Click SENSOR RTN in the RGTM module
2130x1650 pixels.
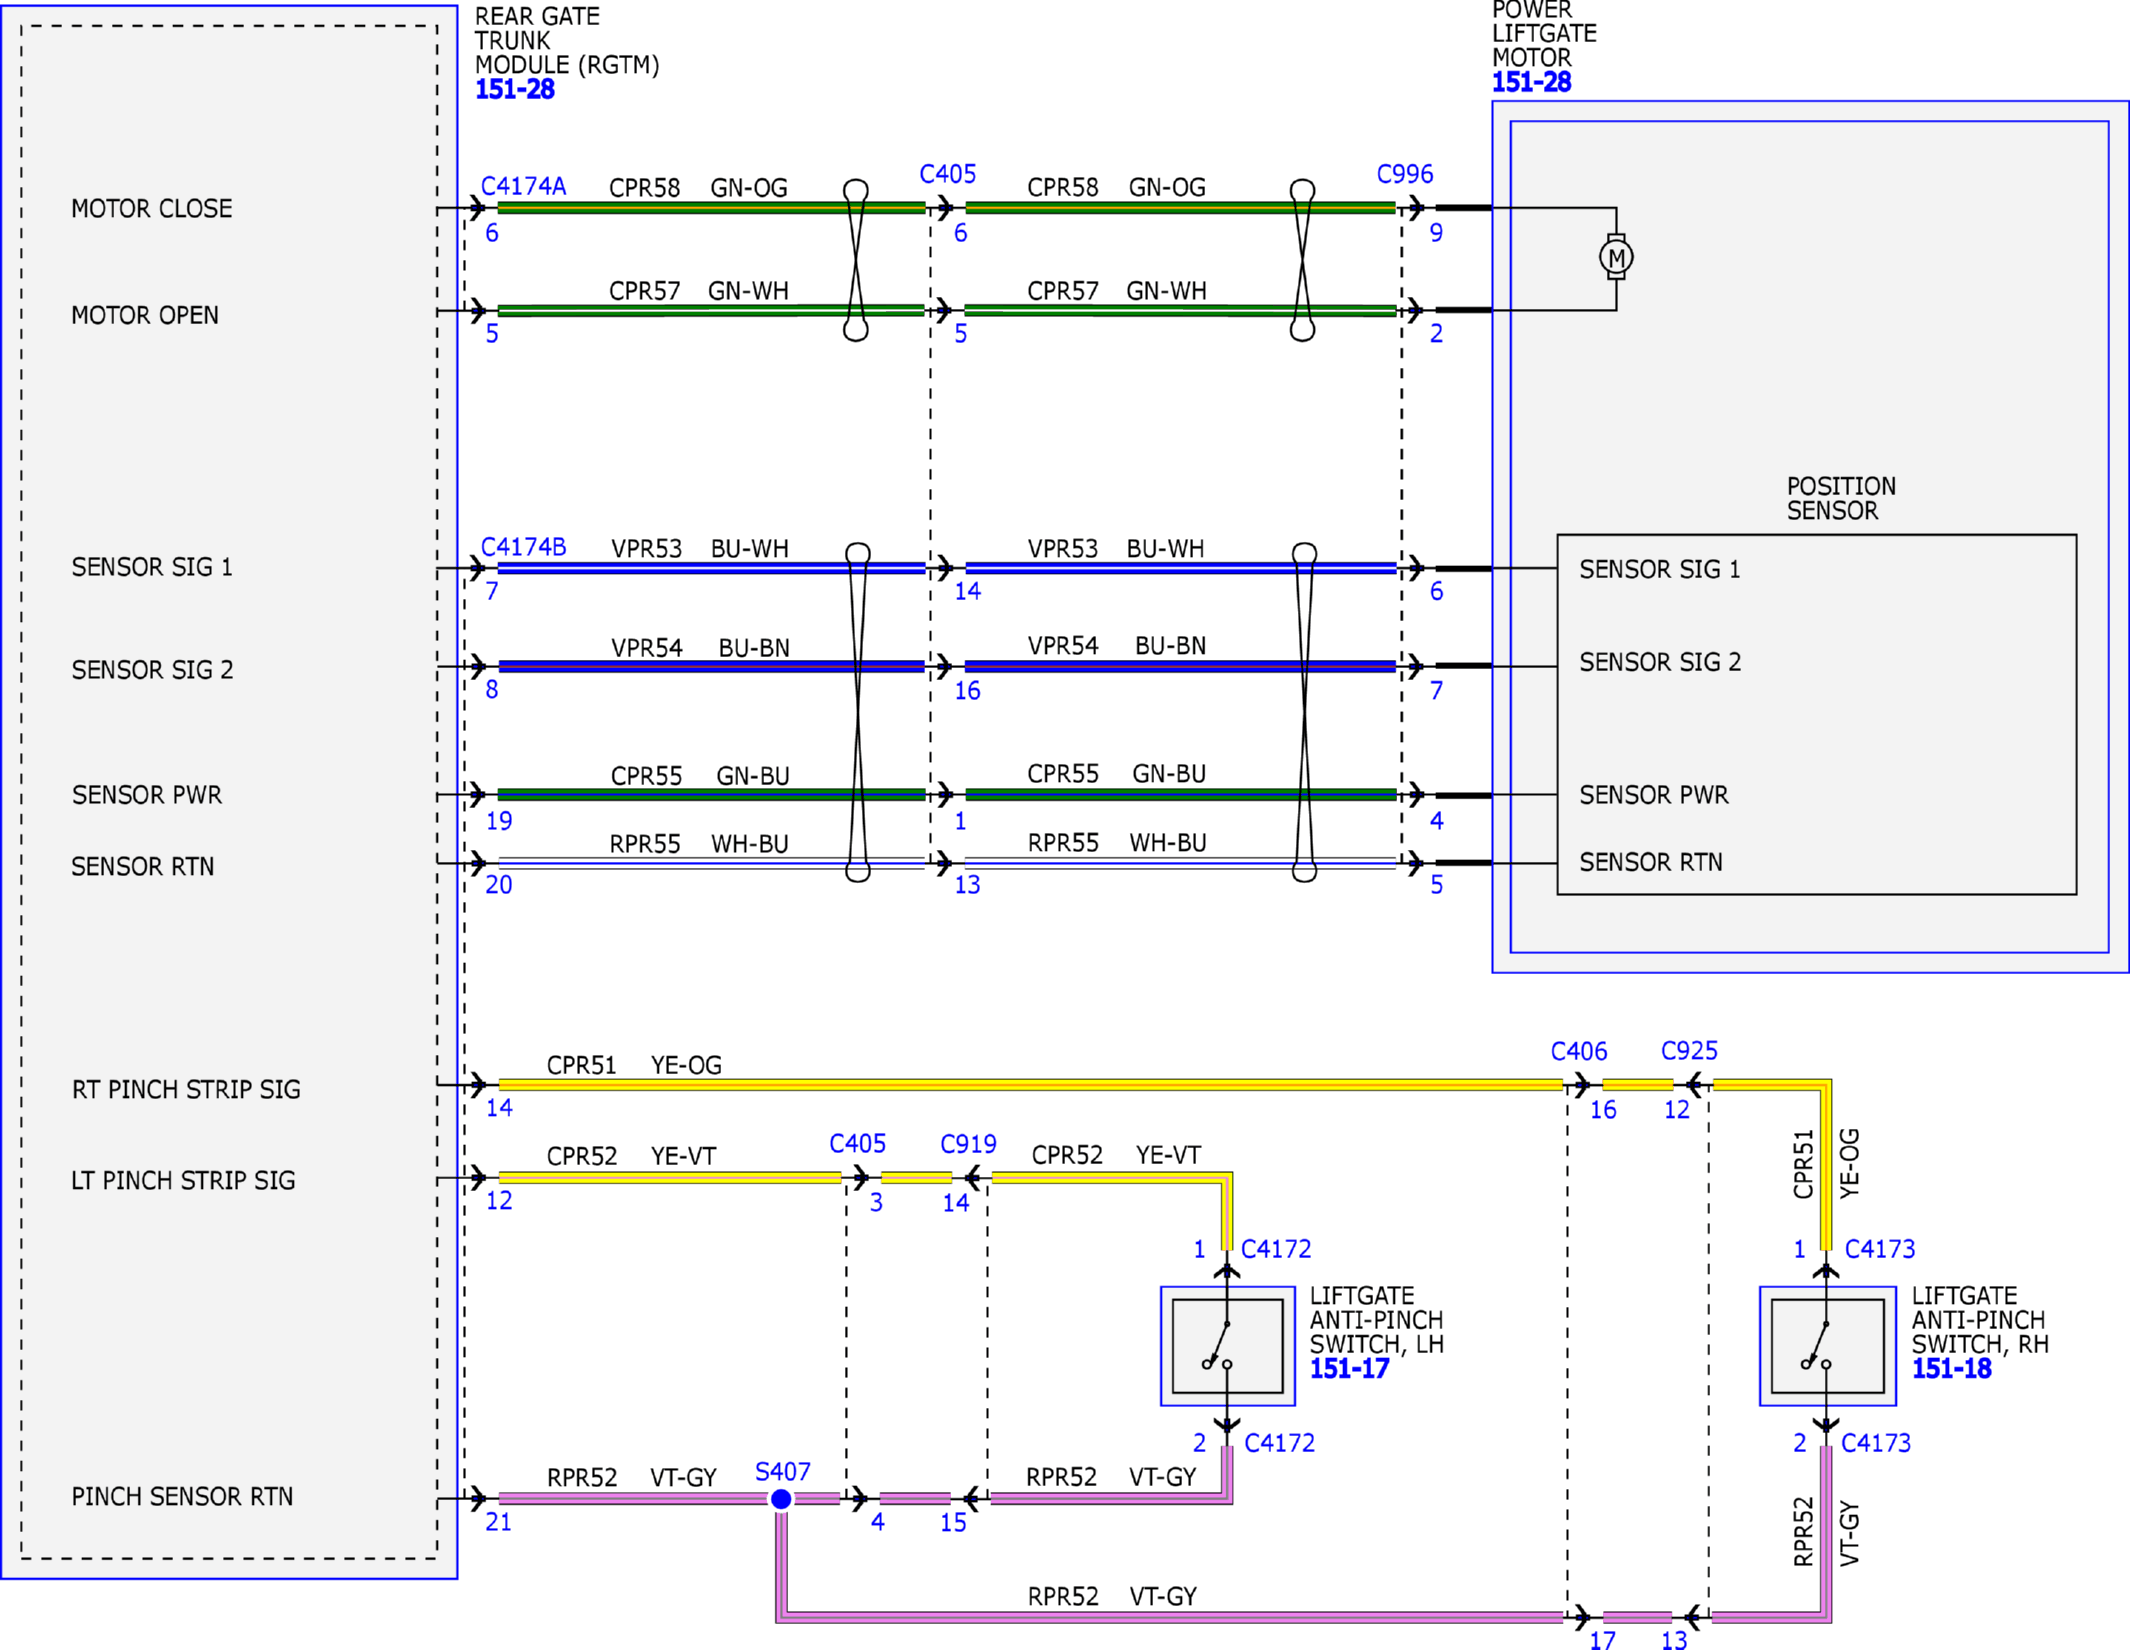(x=142, y=866)
